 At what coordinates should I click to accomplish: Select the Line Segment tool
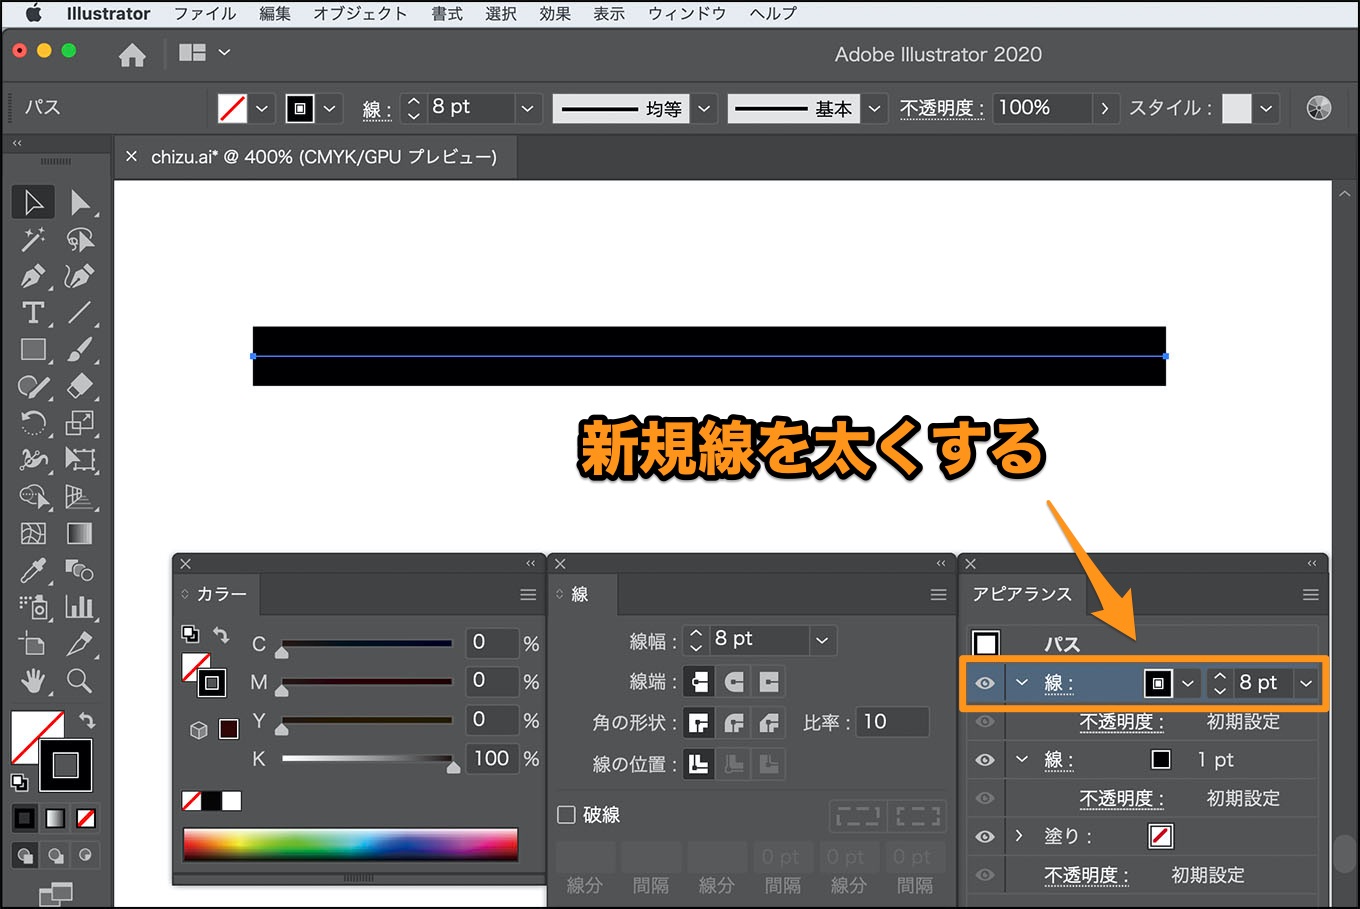coord(80,313)
